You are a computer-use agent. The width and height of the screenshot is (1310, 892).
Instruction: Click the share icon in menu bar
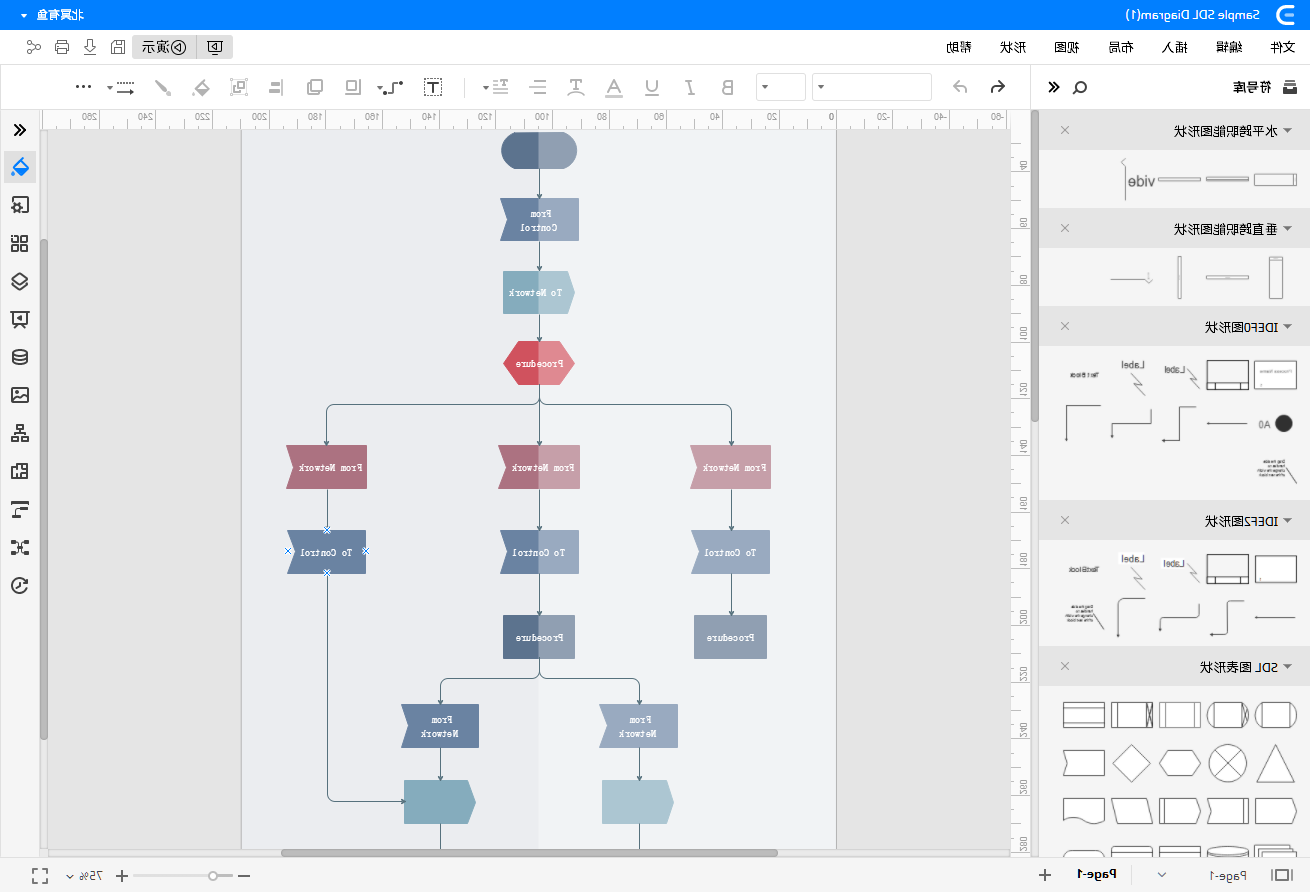click(34, 46)
